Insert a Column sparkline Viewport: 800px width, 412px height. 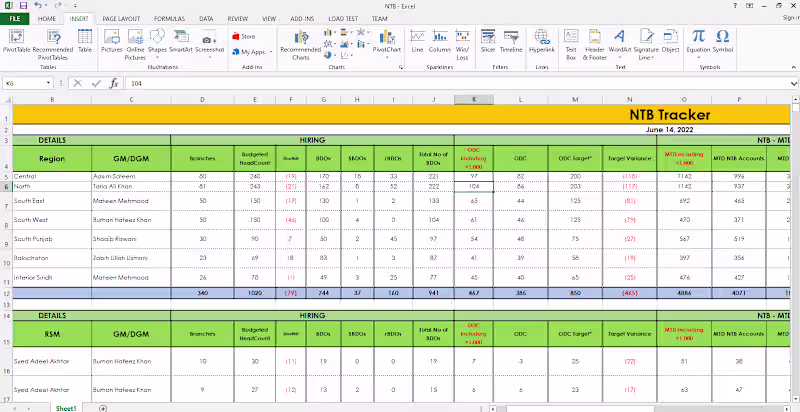(439, 41)
